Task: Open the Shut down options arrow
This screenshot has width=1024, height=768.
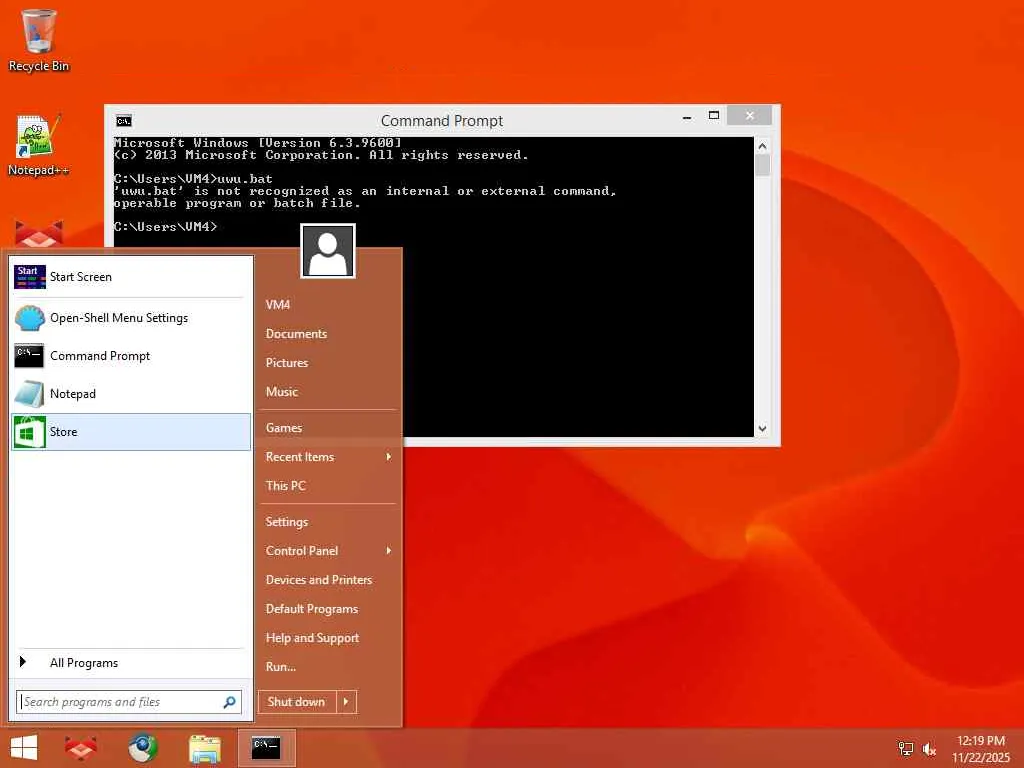Action: [x=346, y=702]
